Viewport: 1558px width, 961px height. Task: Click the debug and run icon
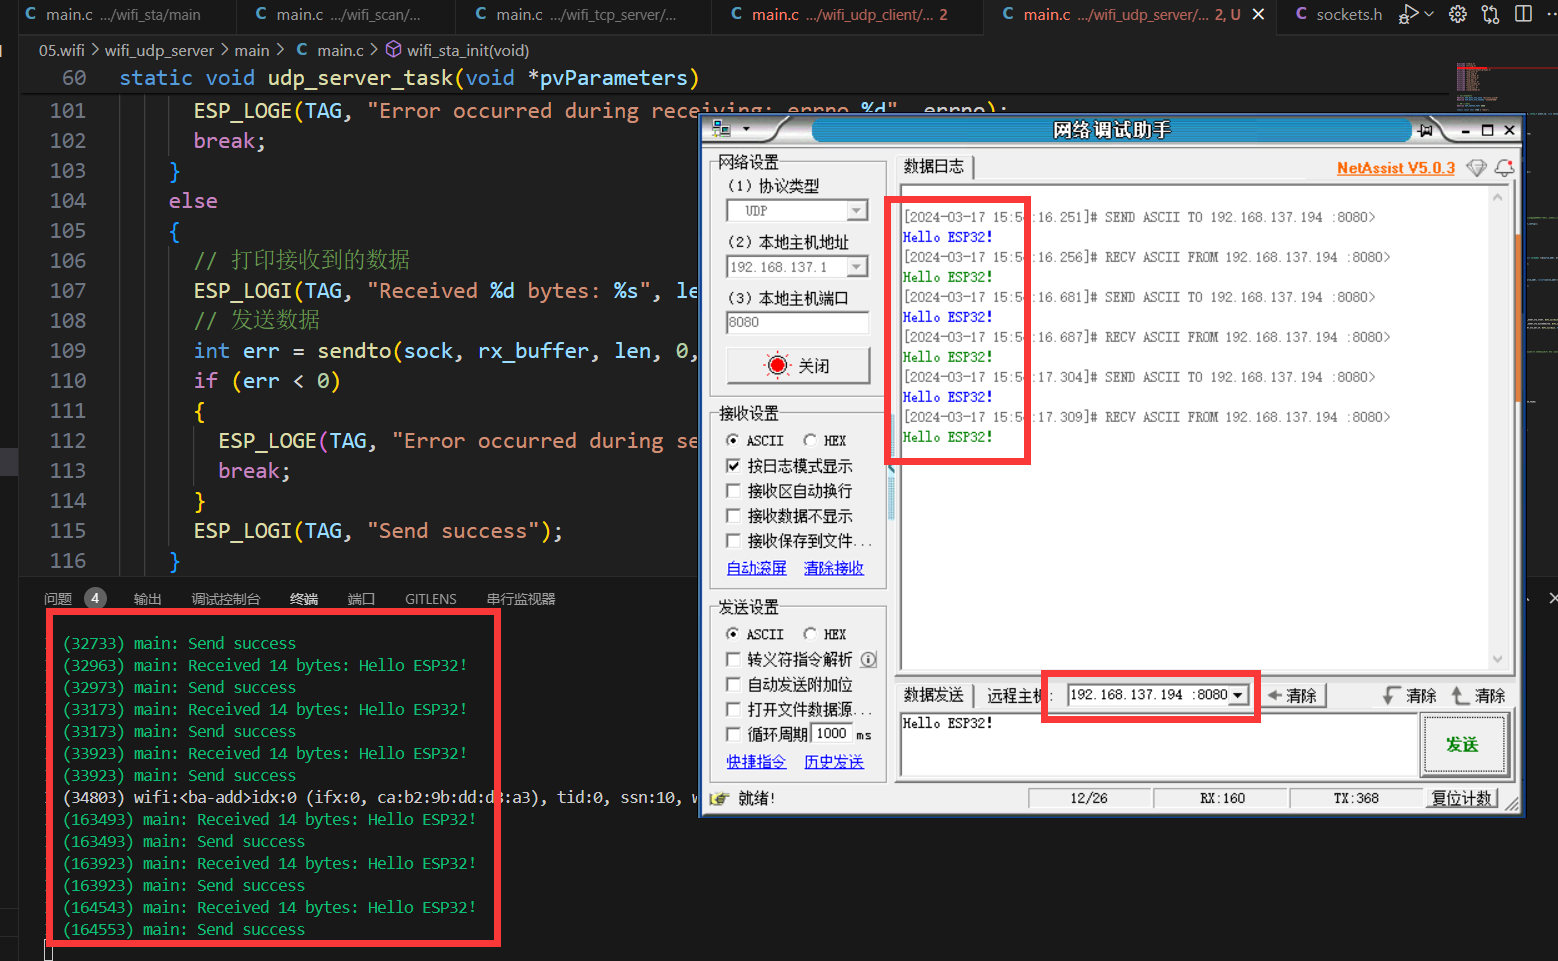point(1409,14)
